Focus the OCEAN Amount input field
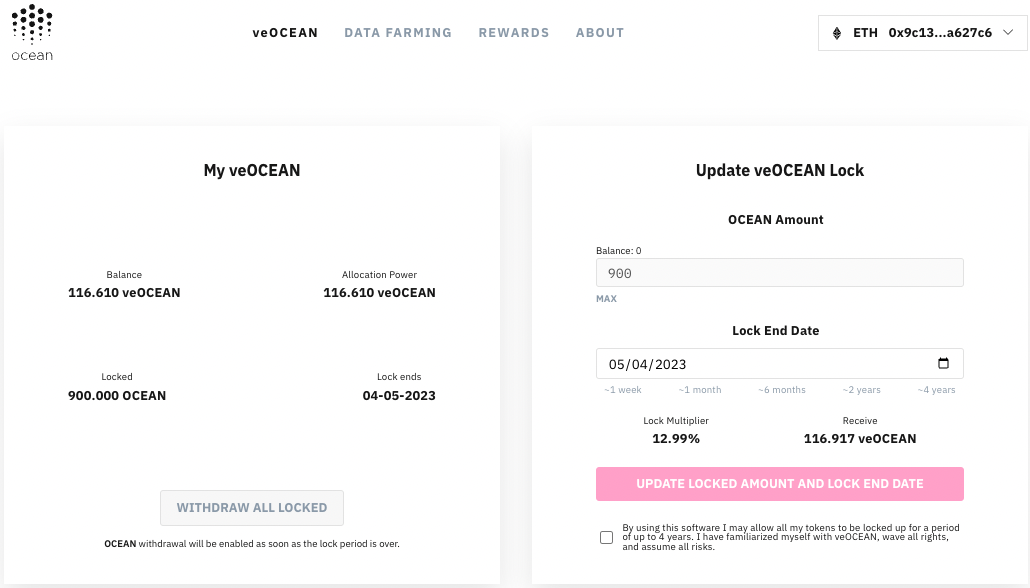This screenshot has height=588, width=1030. (x=780, y=273)
